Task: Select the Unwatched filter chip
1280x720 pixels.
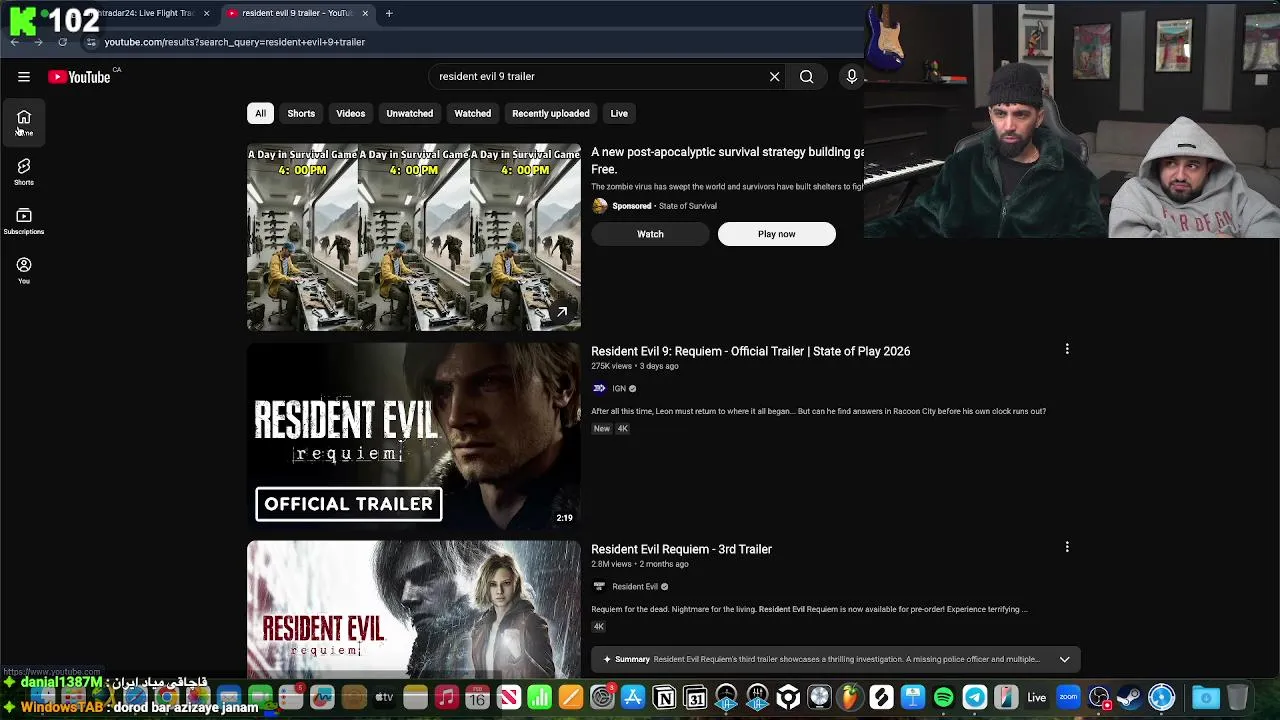Action: tap(409, 113)
